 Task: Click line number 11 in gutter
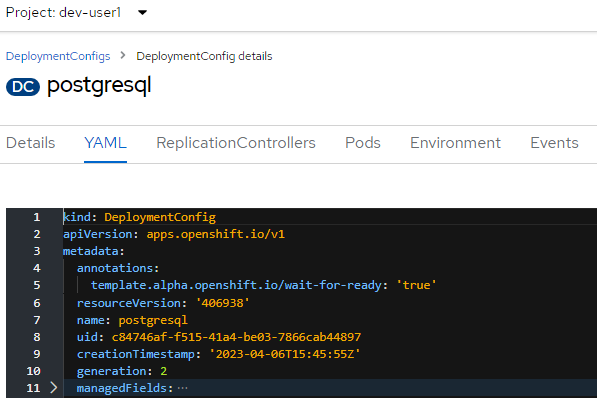pos(34,388)
